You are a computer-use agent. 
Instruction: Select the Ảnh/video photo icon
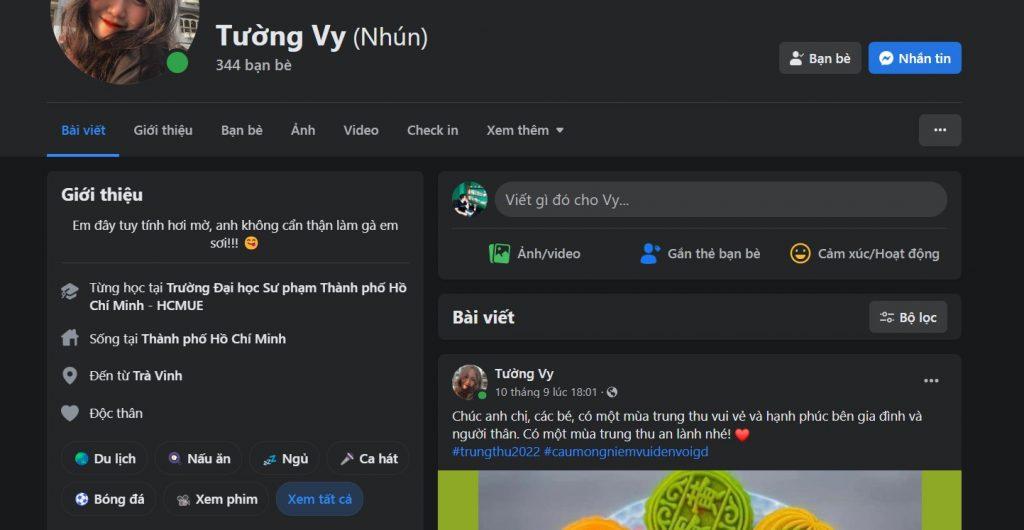click(499, 253)
